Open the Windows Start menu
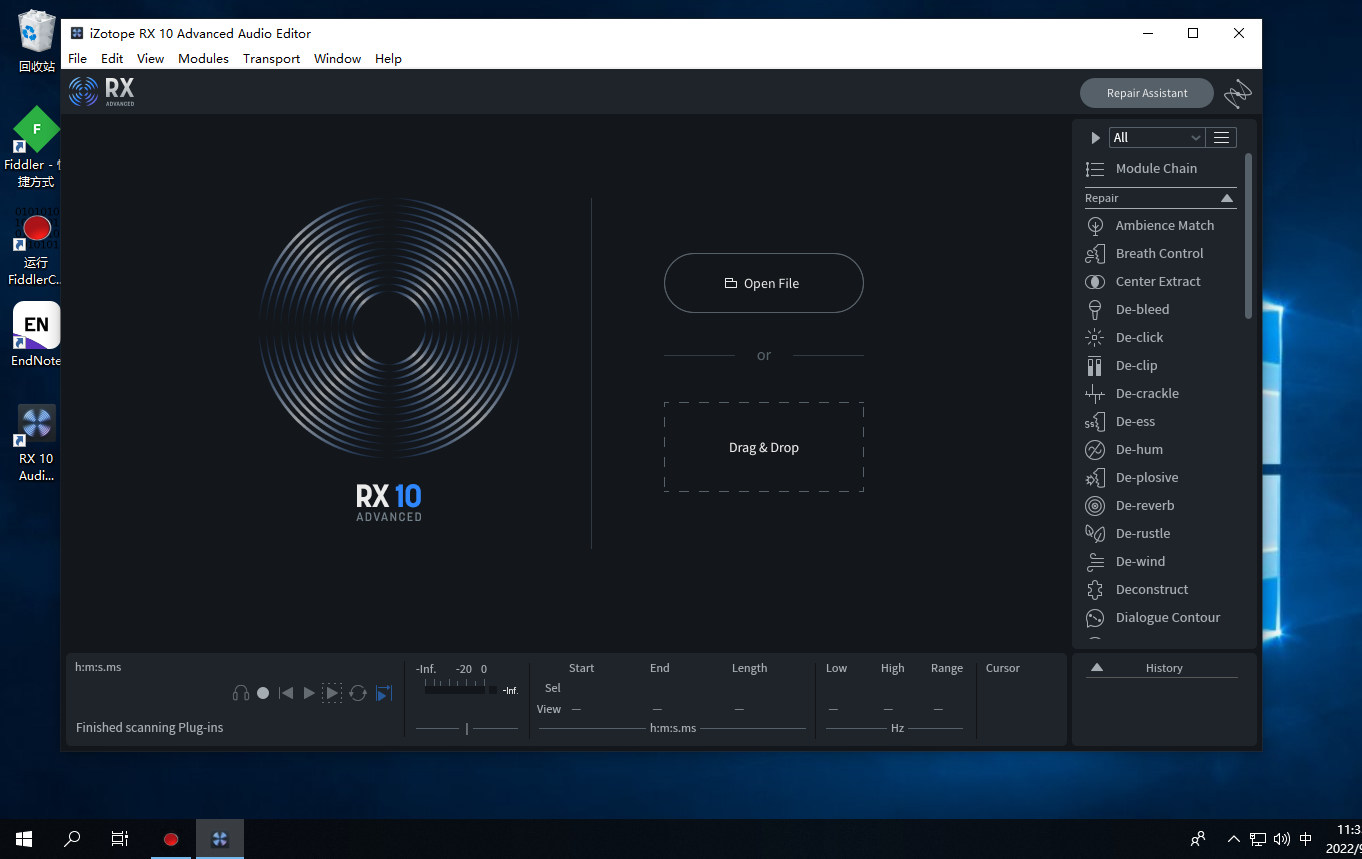 [x=24, y=839]
